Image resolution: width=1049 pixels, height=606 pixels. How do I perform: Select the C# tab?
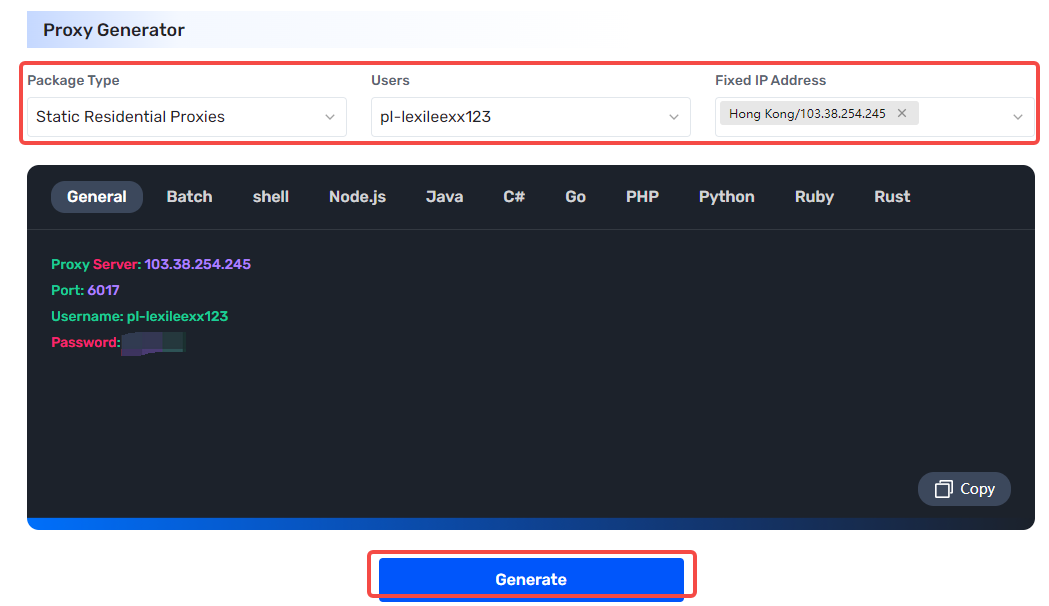[x=514, y=197]
